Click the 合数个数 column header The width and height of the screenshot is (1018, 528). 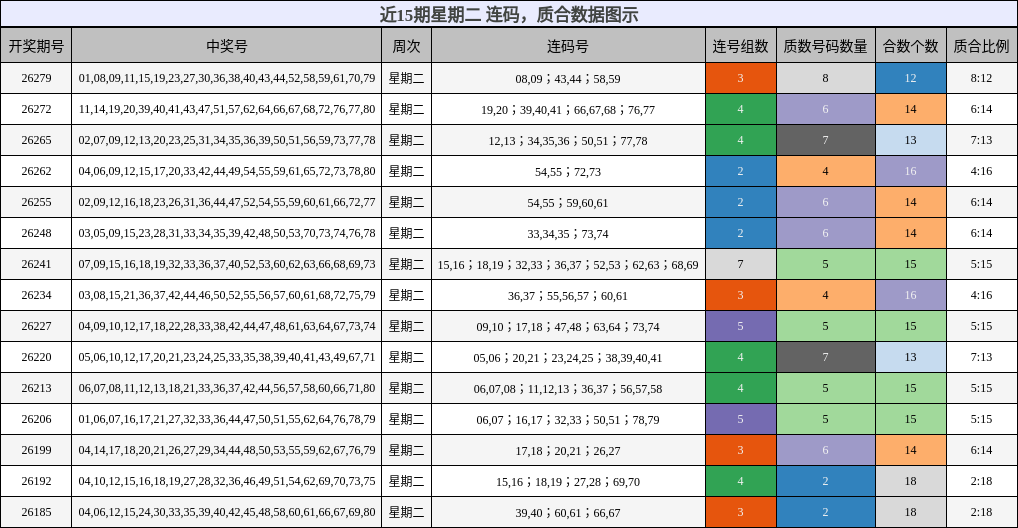911,45
